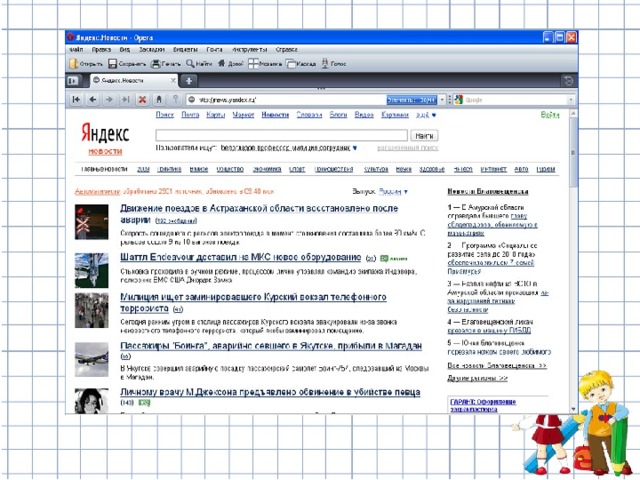Click the shuttle news thumbnail
The width and height of the screenshot is (640, 480).
(x=92, y=271)
